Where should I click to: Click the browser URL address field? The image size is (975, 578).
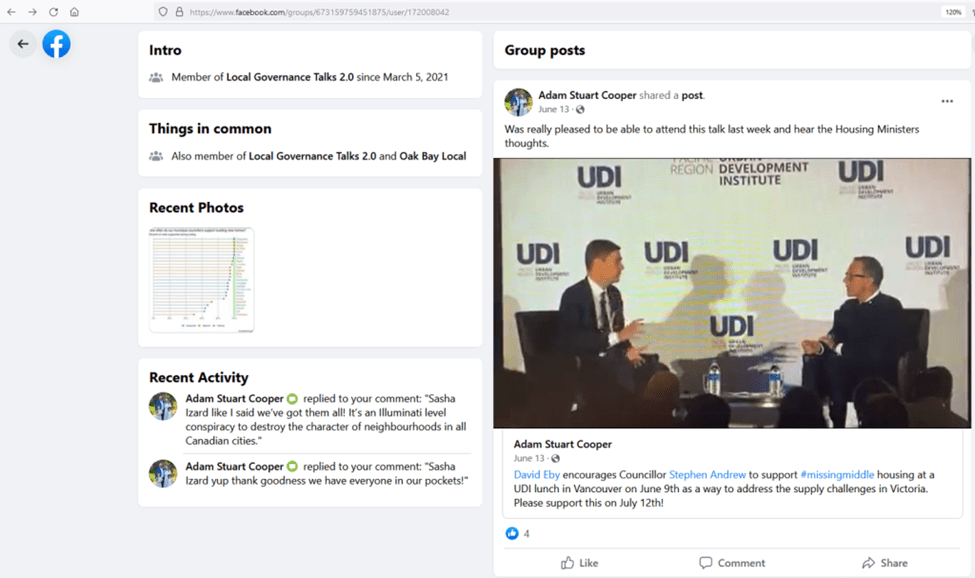click(500, 12)
